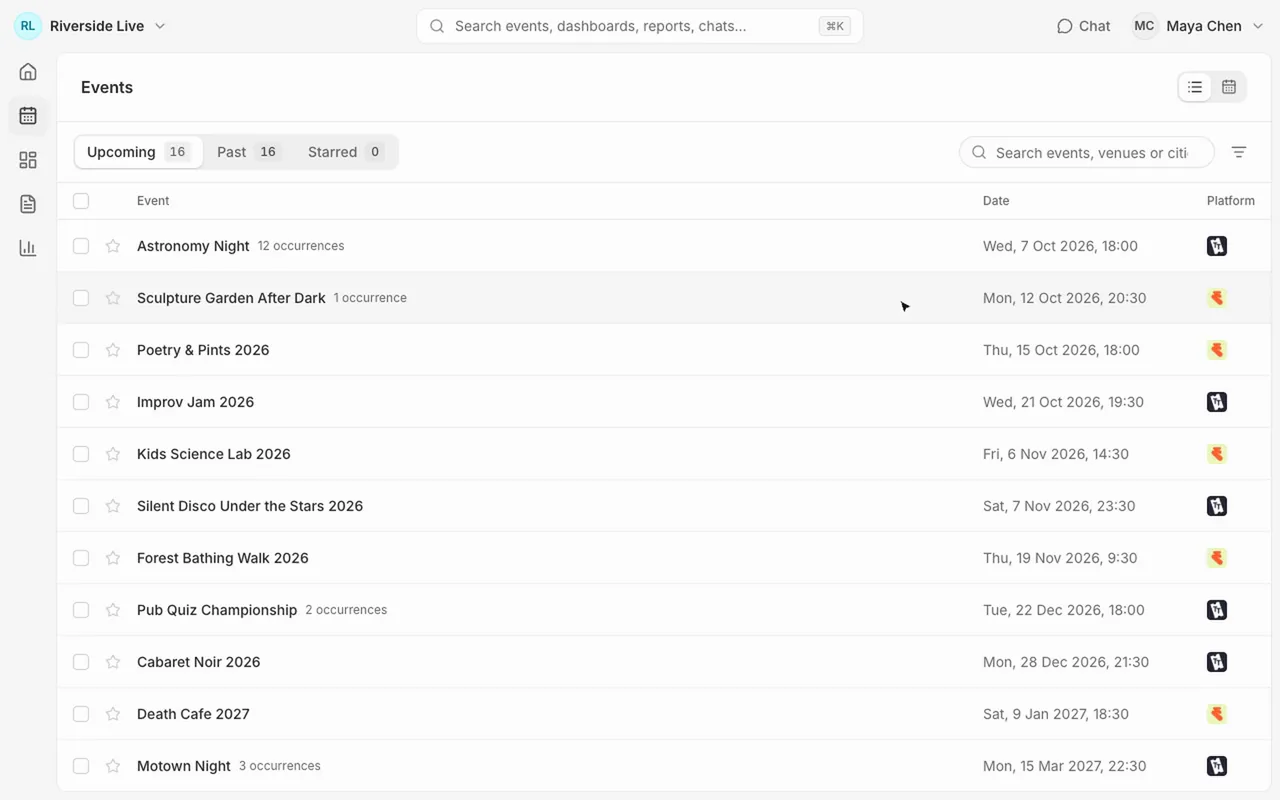
Task: Click the Event column header
Action: coord(153,201)
